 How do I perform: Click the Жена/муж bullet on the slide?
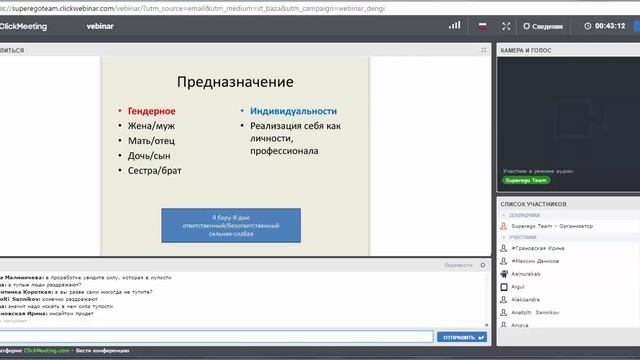tap(151, 126)
